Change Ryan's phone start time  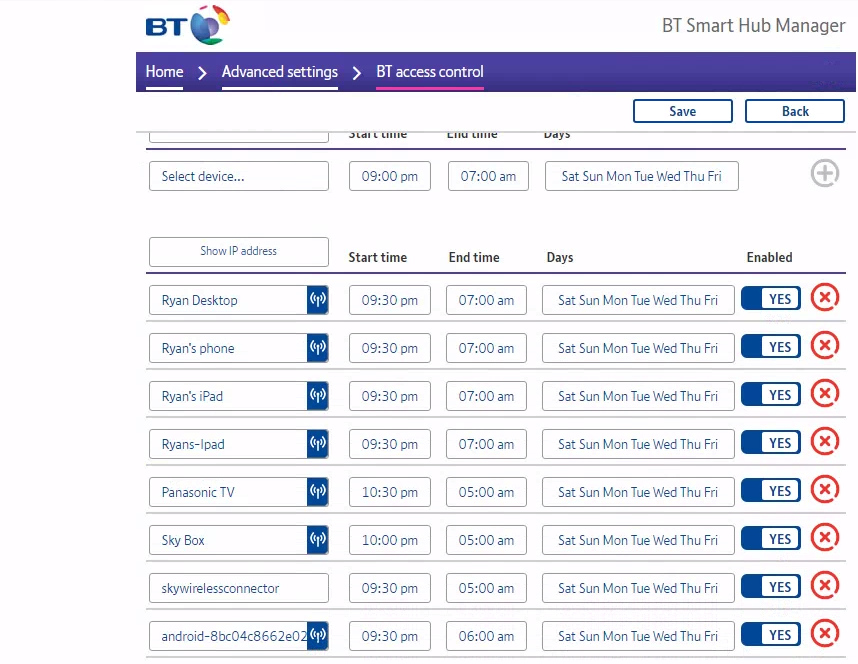click(x=390, y=348)
